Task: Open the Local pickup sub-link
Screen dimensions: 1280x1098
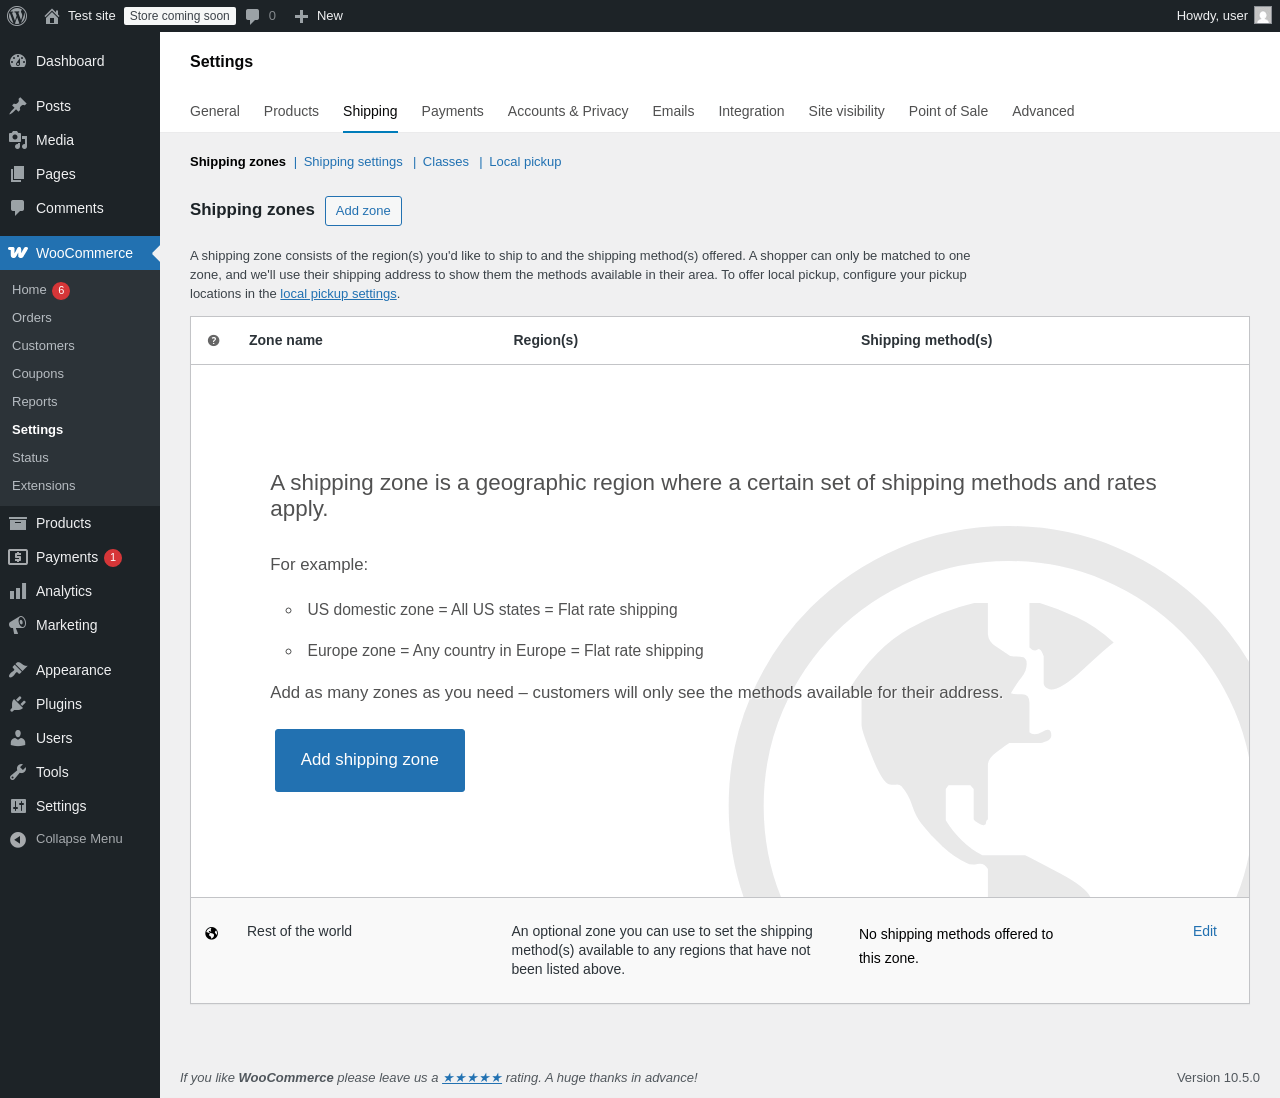Action: coord(525,162)
